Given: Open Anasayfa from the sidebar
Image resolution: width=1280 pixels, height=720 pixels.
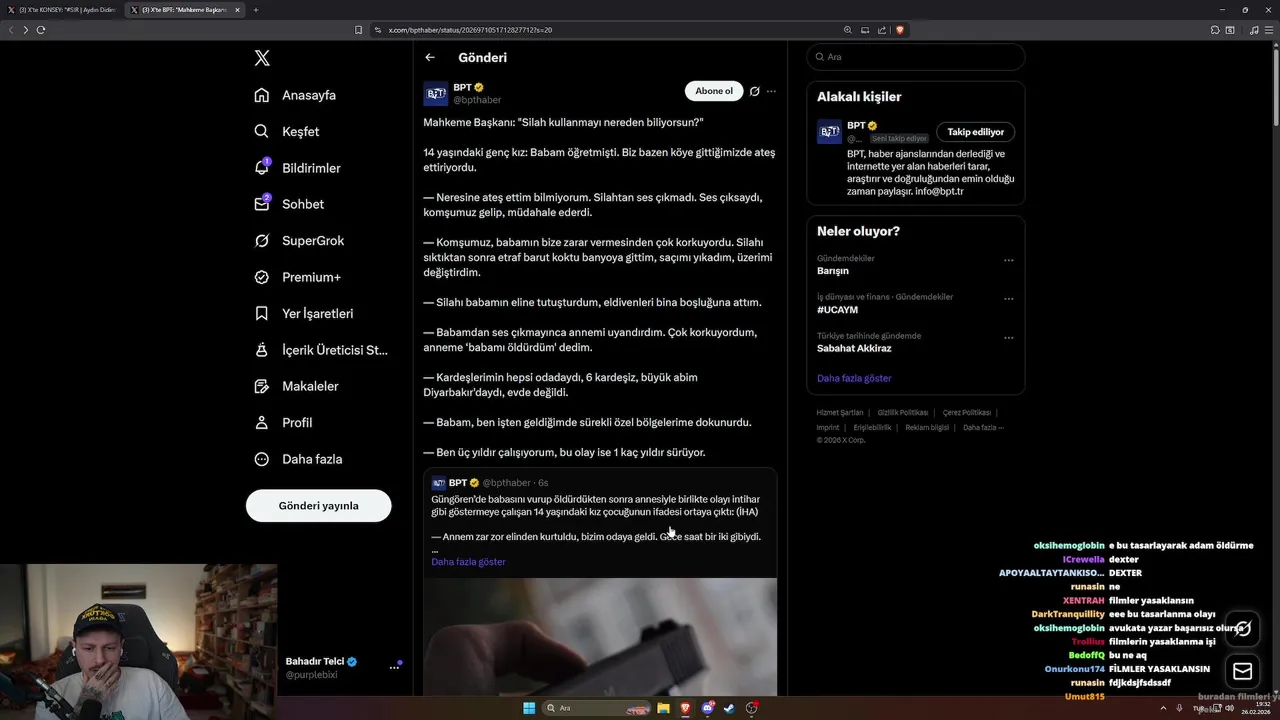Looking at the screenshot, I should pyautogui.click(x=295, y=95).
